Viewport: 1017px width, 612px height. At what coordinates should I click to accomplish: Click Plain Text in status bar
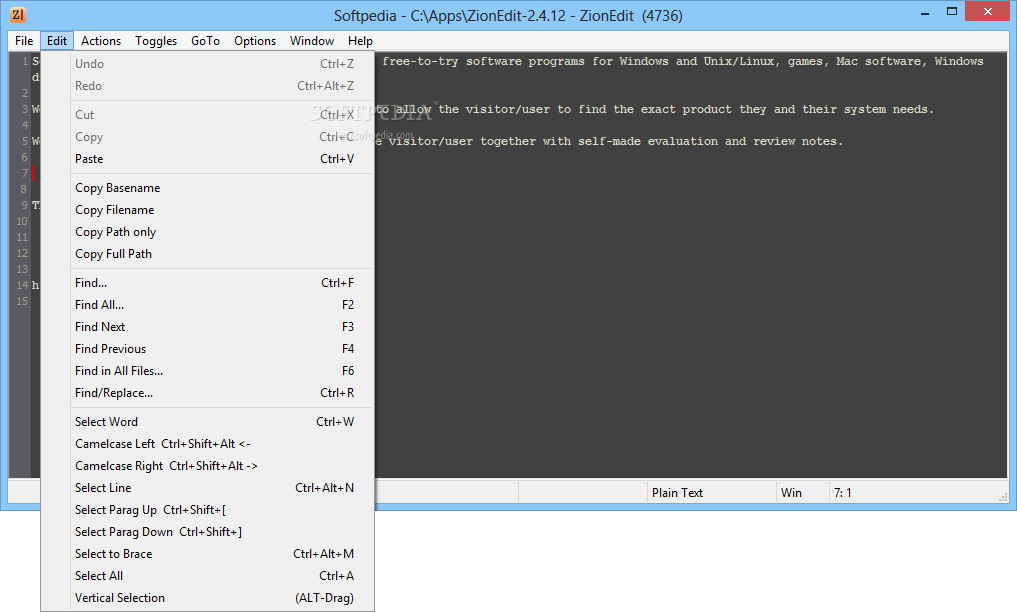(677, 493)
